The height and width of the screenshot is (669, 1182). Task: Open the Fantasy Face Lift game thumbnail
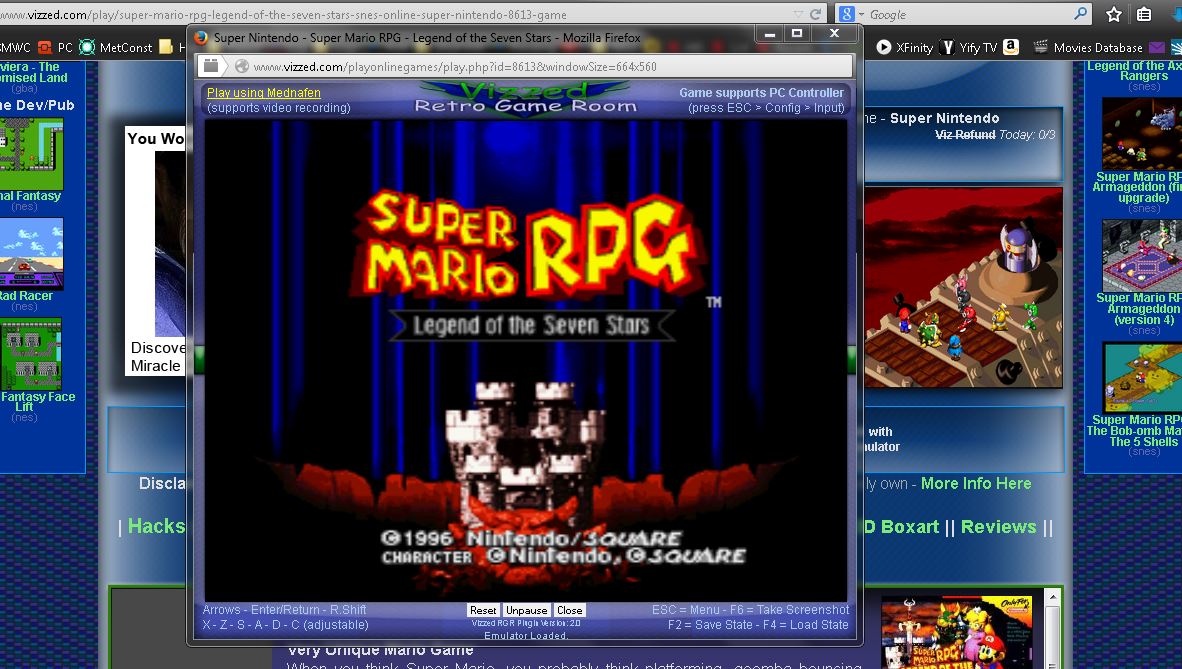pyautogui.click(x=30, y=353)
